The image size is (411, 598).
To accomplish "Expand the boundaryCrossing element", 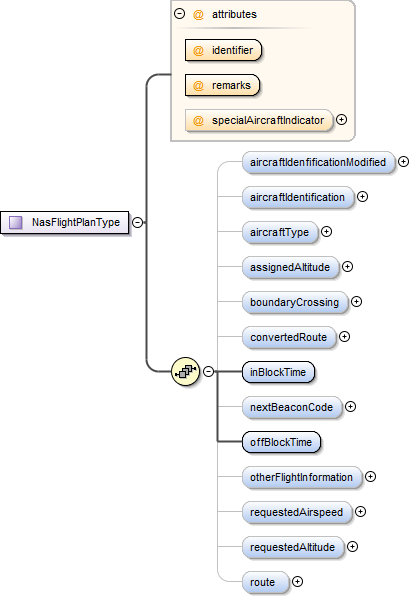I will coord(356,302).
